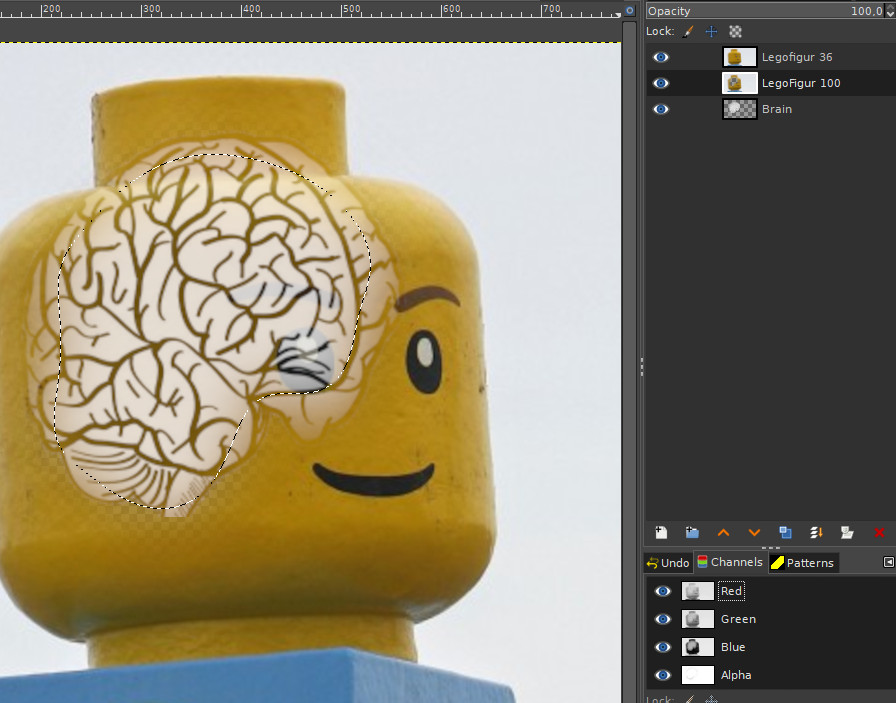
Task: Switch to the Patterns tab
Action: pos(803,563)
